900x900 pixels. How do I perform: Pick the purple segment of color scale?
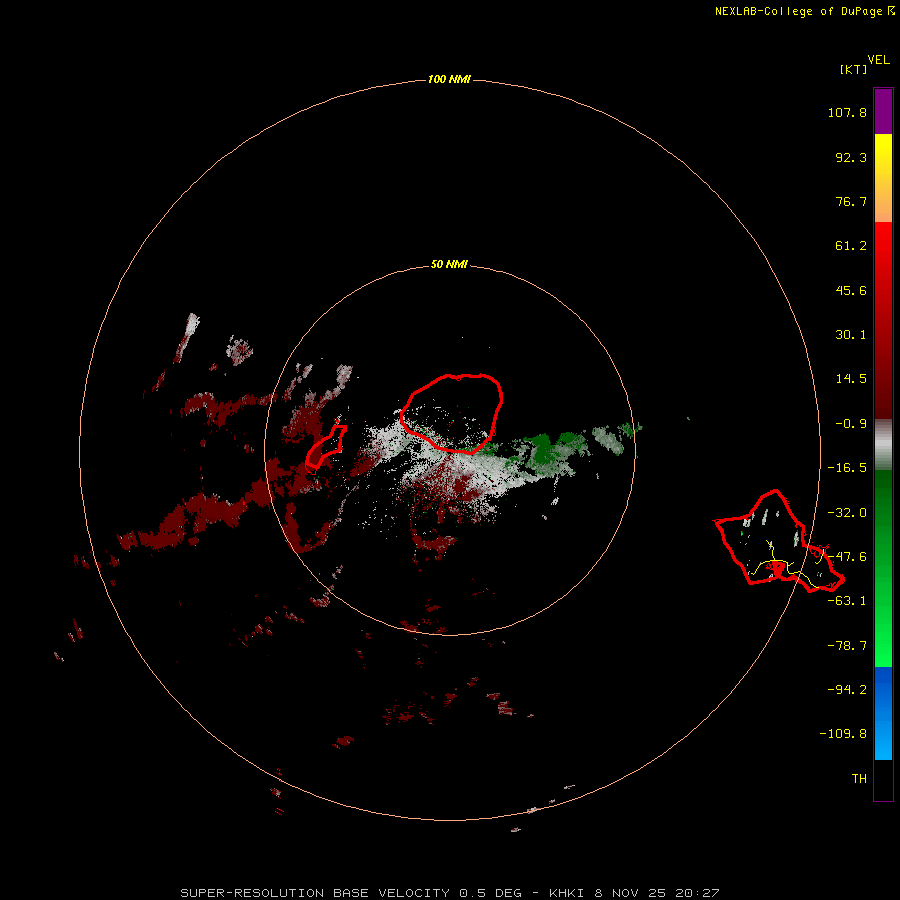tap(883, 111)
